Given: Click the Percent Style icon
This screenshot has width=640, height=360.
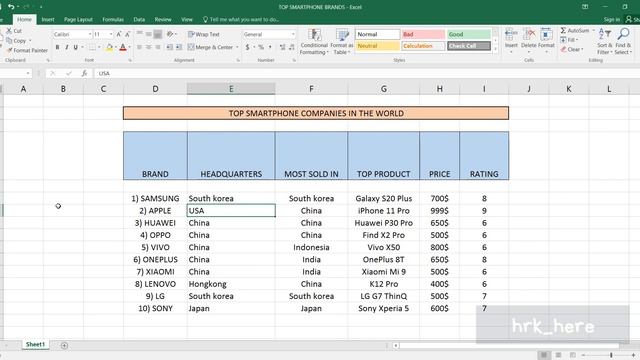Looking at the screenshot, I should 261,47.
